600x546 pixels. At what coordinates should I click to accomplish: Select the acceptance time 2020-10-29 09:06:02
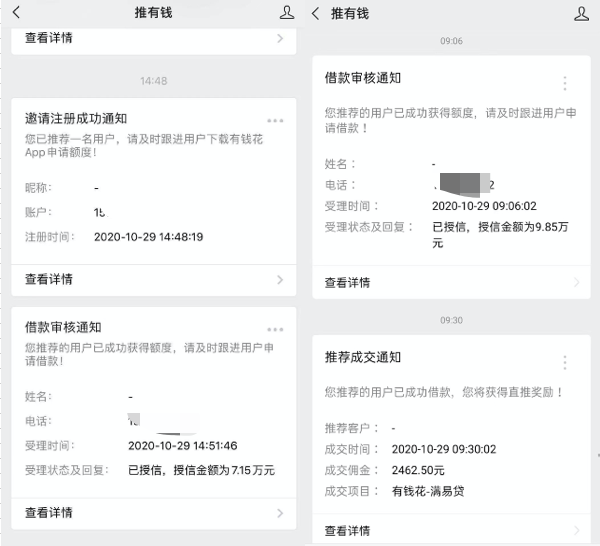pyautogui.click(x=484, y=206)
